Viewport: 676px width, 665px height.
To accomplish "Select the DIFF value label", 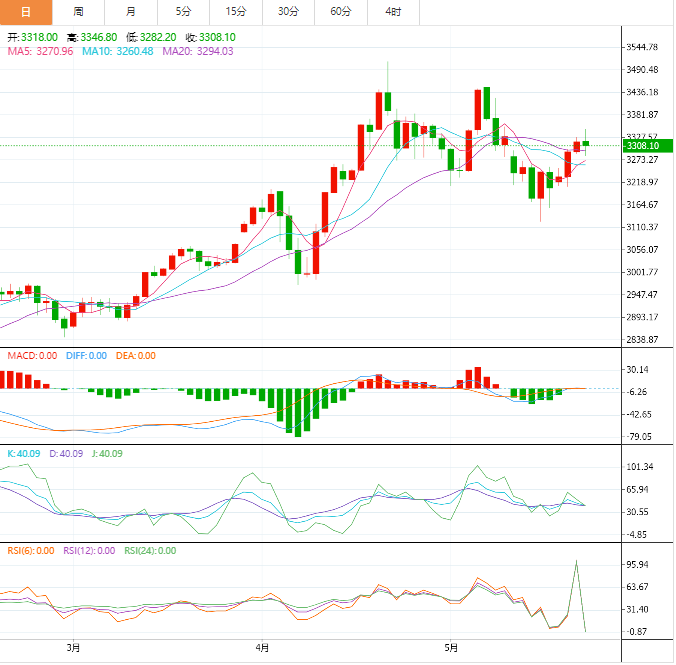I will 85,356.
